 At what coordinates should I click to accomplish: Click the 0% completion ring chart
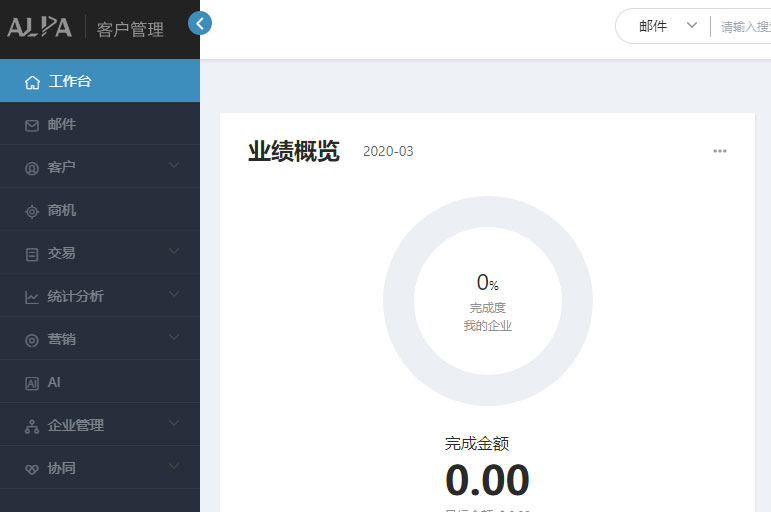pos(488,301)
